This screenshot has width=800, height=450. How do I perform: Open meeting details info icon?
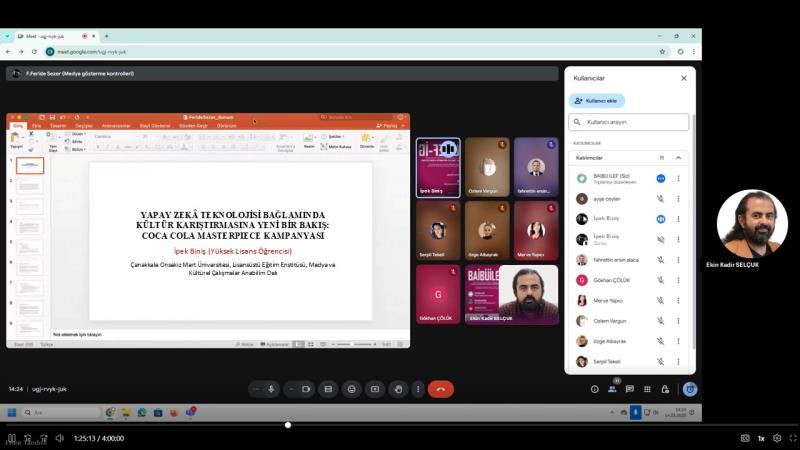594,389
